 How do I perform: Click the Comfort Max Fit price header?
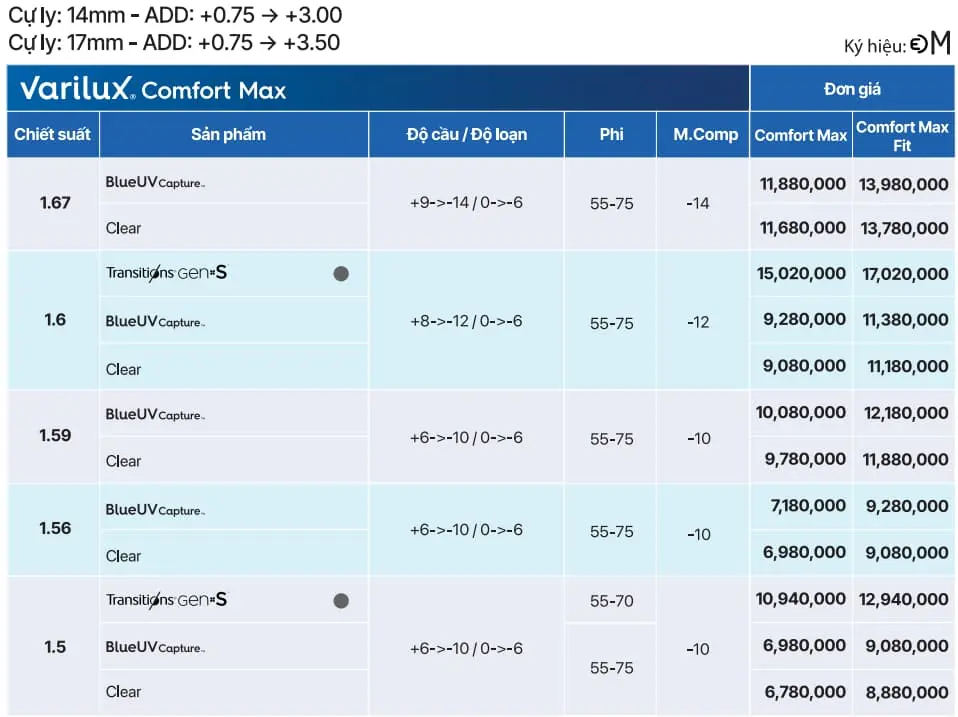point(902,136)
